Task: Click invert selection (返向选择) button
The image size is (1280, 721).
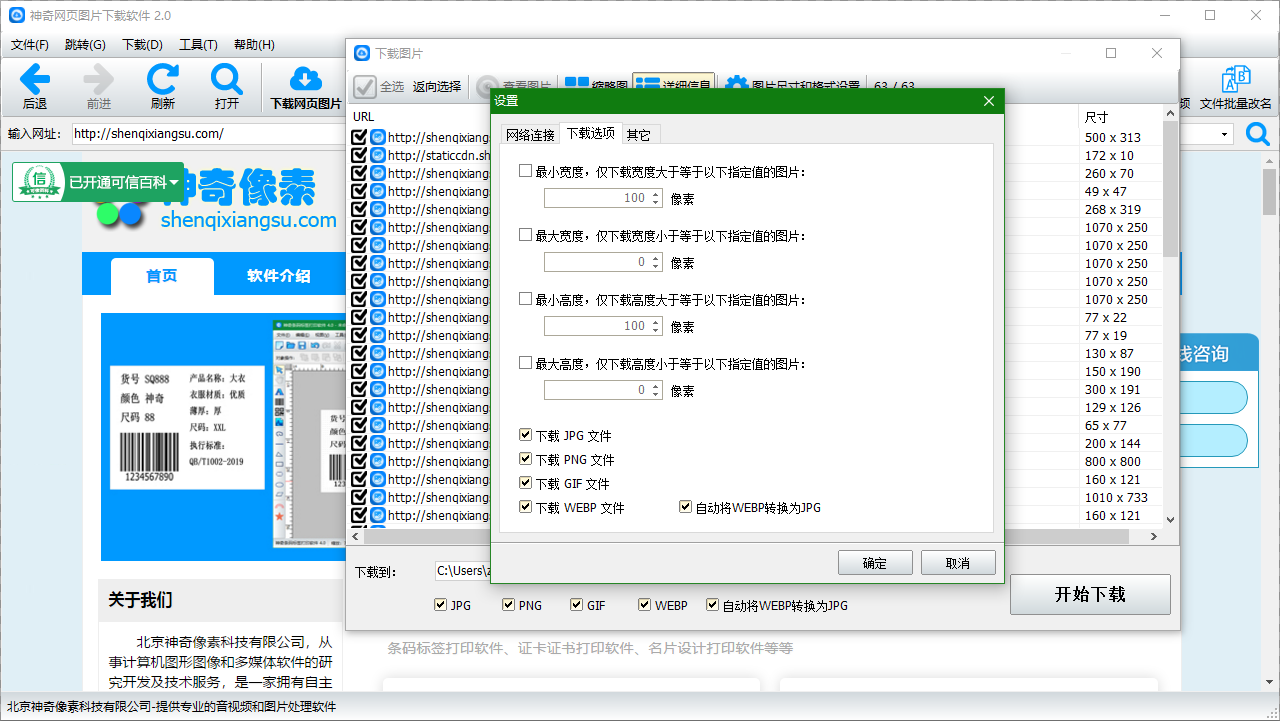Action: click(x=437, y=87)
